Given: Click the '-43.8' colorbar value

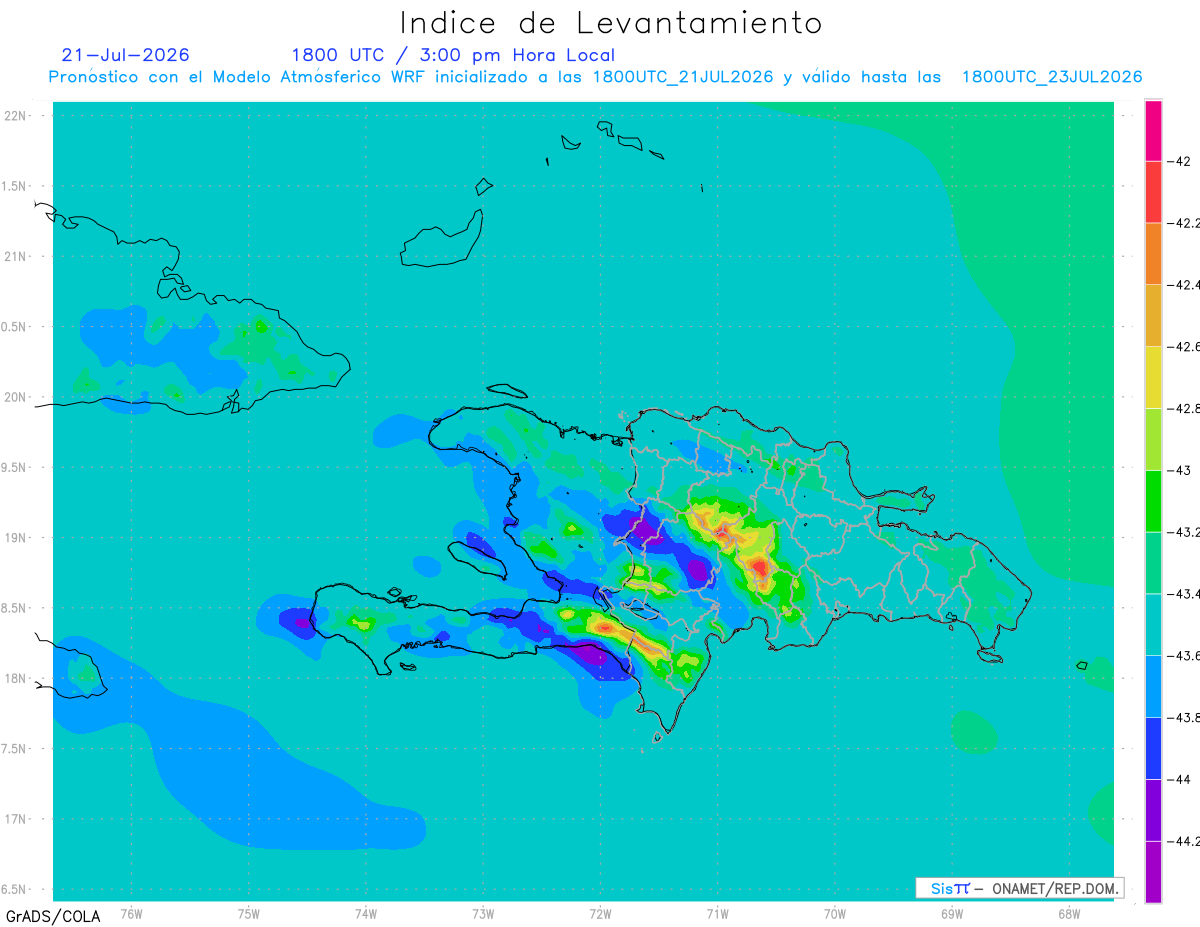Looking at the screenshot, I should tap(1184, 717).
